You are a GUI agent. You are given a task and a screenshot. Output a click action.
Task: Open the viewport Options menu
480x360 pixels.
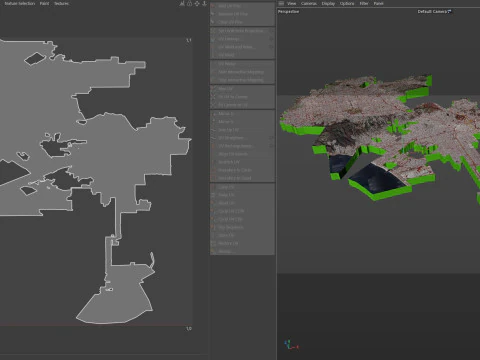pyautogui.click(x=347, y=3)
